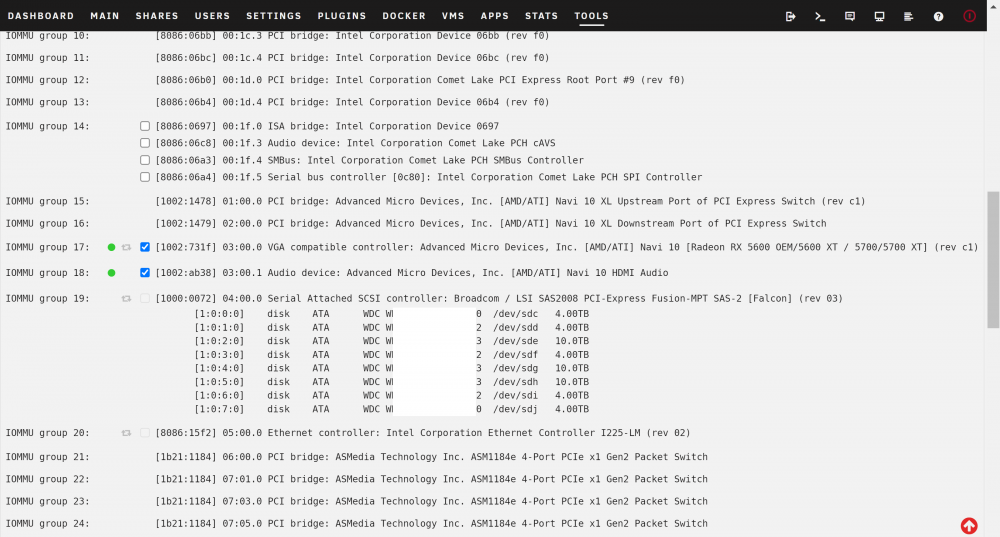The height and width of the screenshot is (537, 1000).
Task: Click the red back-to-top arrow button
Action: pyautogui.click(x=969, y=526)
